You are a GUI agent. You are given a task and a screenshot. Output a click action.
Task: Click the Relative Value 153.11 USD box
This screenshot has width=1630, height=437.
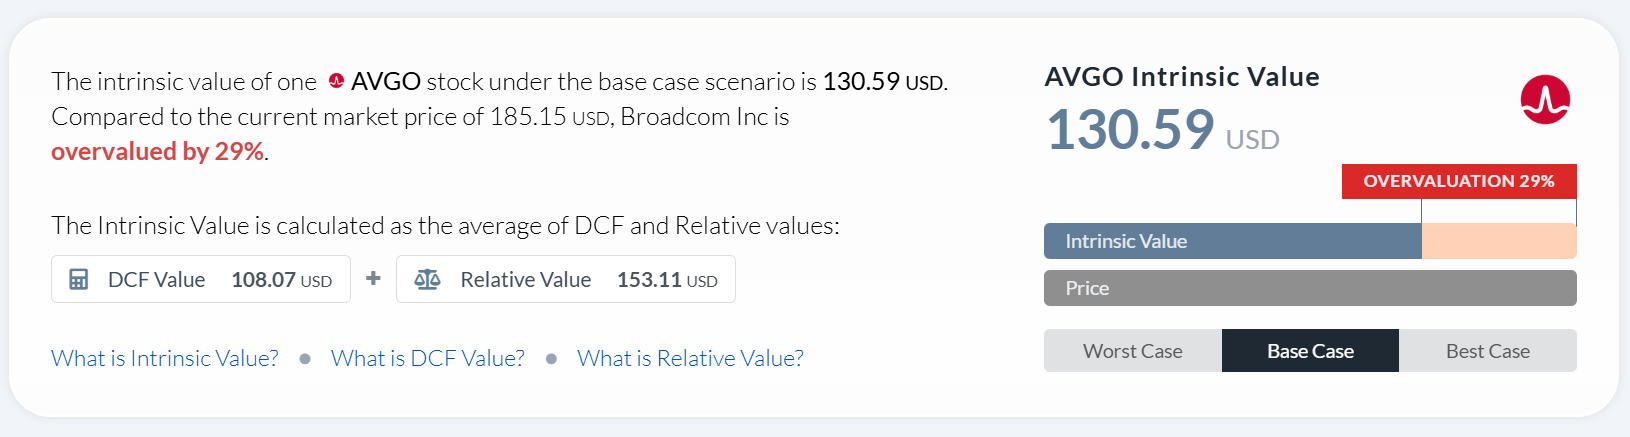click(566, 279)
